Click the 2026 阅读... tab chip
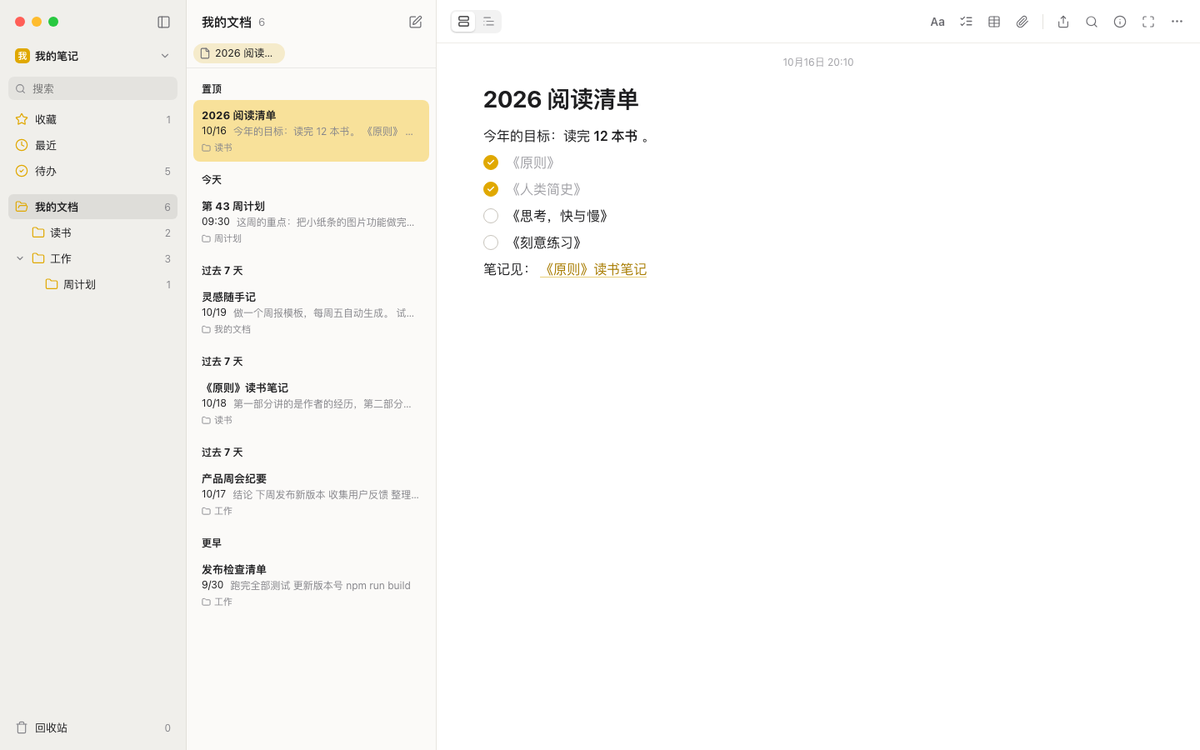 point(239,53)
